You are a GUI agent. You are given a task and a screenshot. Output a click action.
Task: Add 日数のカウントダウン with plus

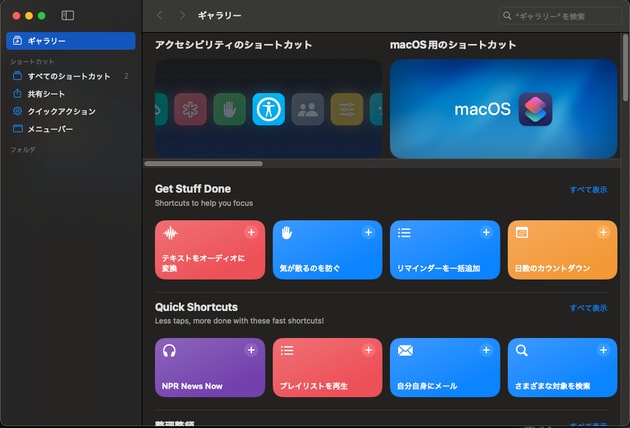pos(603,232)
